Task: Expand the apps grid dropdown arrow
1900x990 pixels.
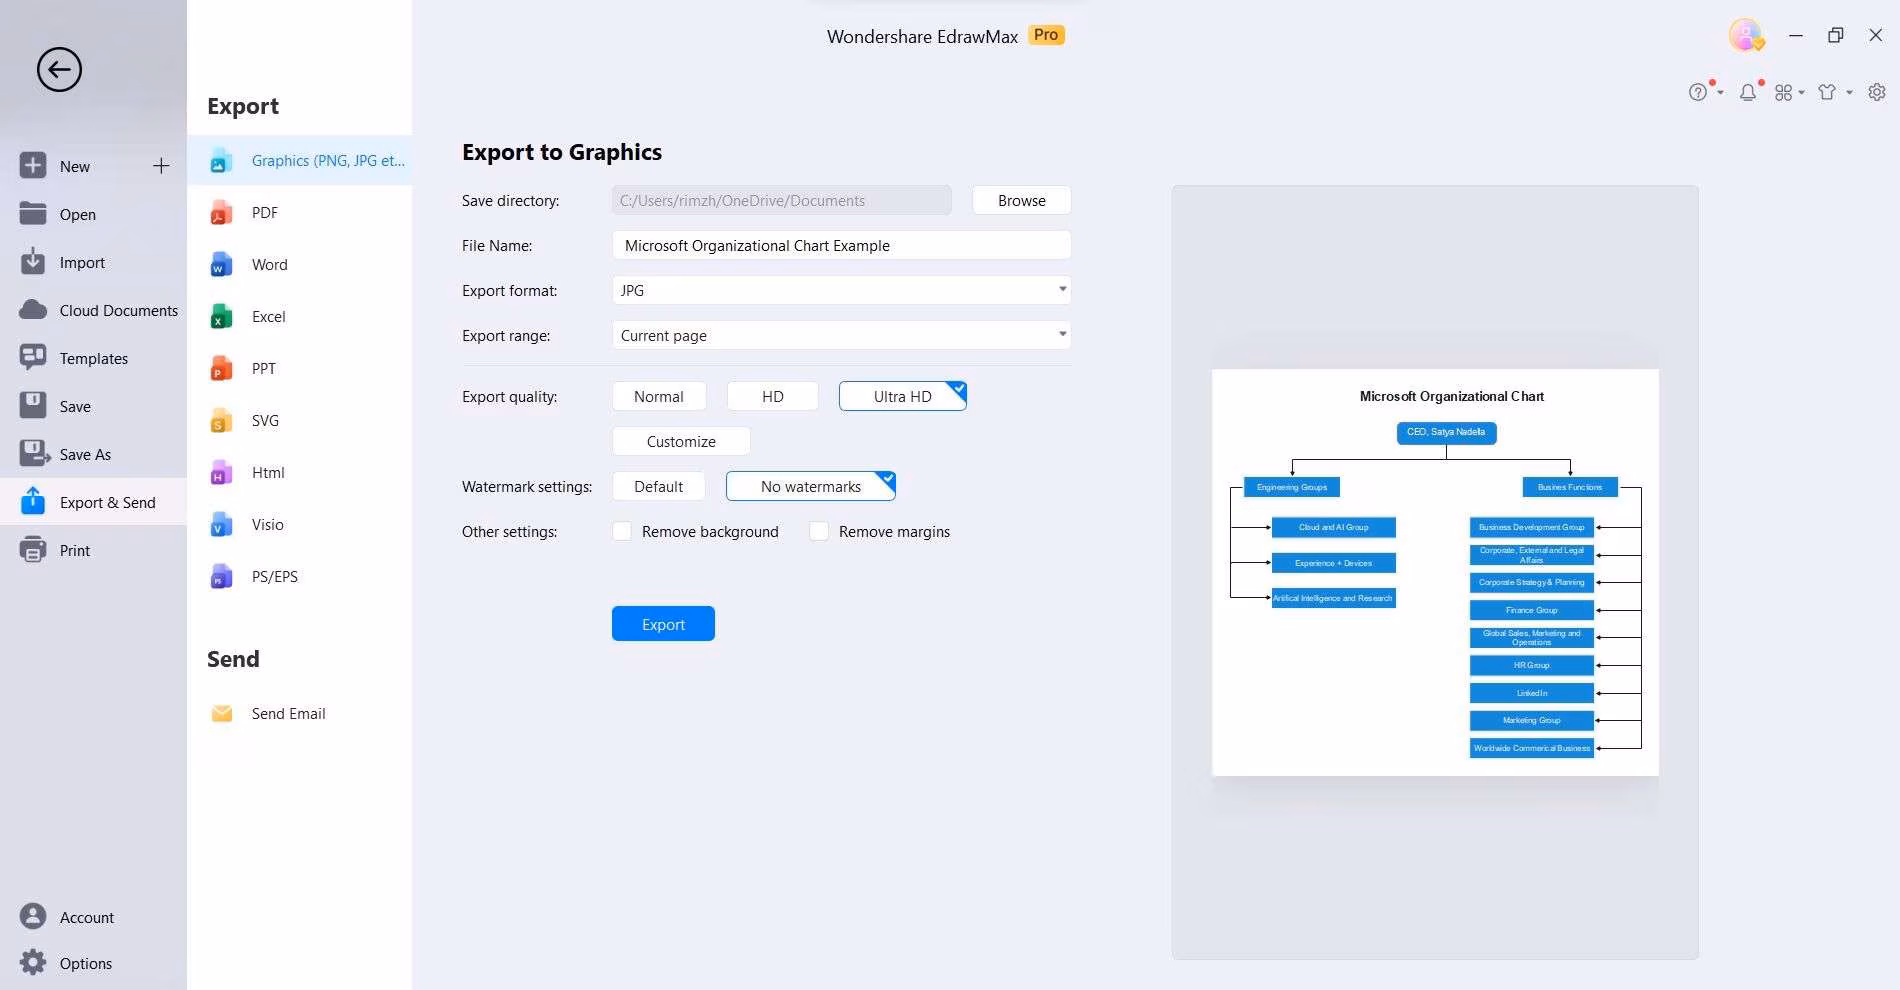Action: tap(1801, 92)
